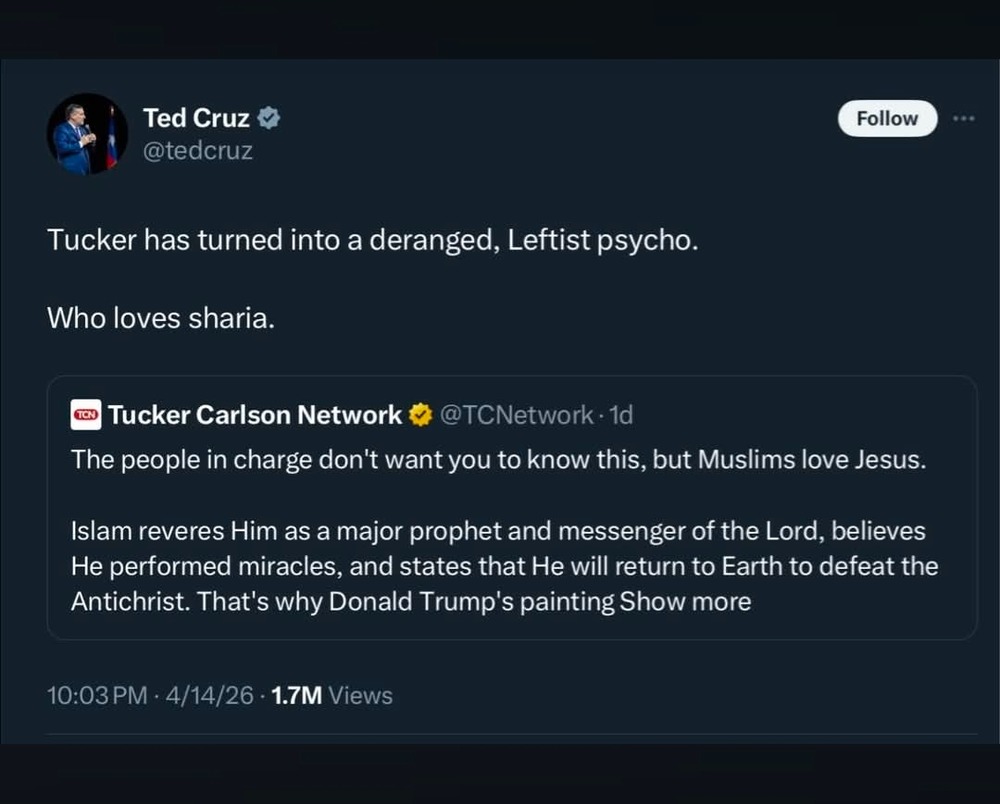Open quoted post via 'Muslims love Jesus' line
The image size is (1000, 804).
coord(499,461)
